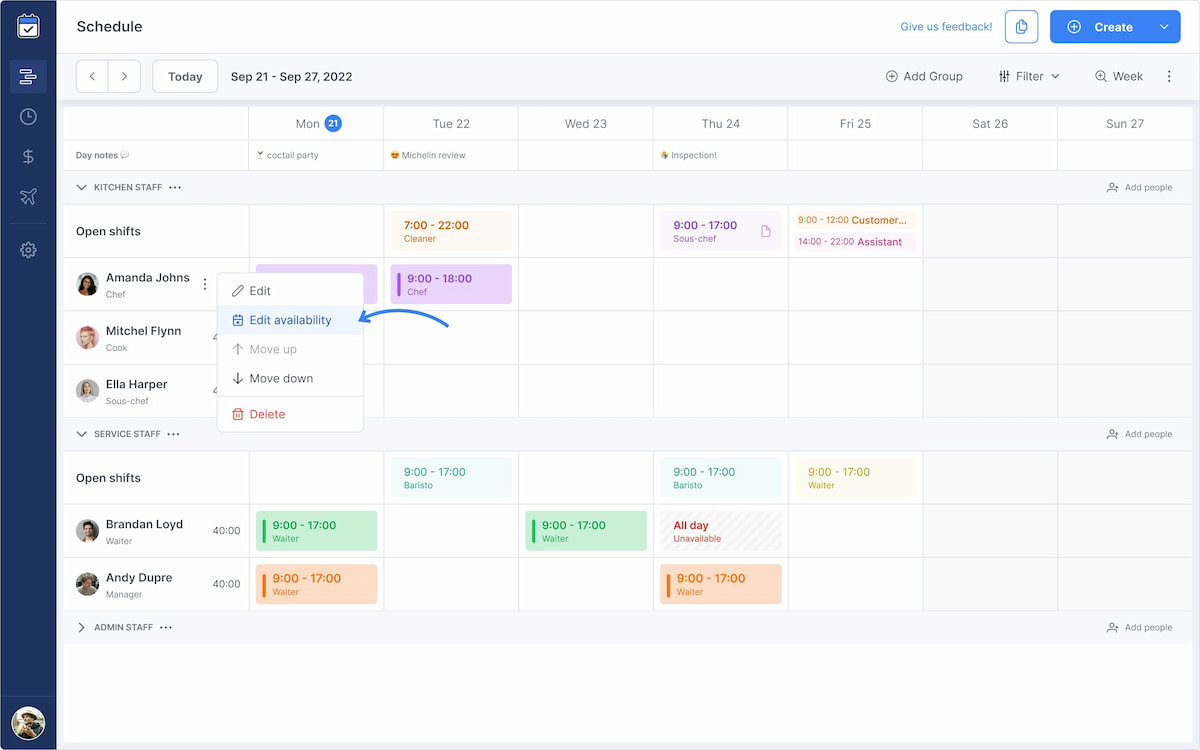Jump to today using the Today button
The width and height of the screenshot is (1200, 750).
tap(184, 76)
